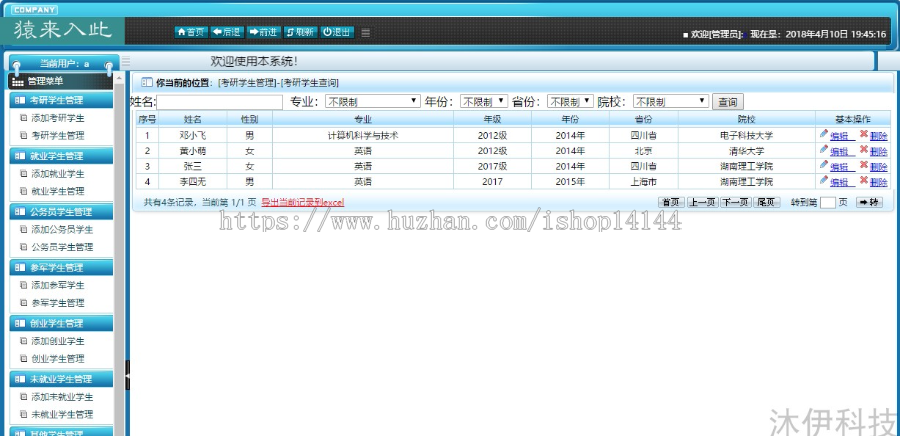Open the menu lines icon beside 退出
Screen dimensions: 900x436
366,33
